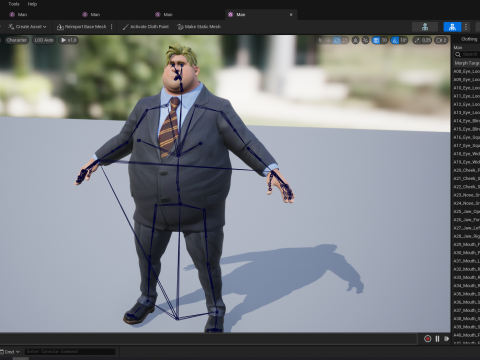Pause the animation preview
The width and height of the screenshot is (480, 360).
[437, 339]
